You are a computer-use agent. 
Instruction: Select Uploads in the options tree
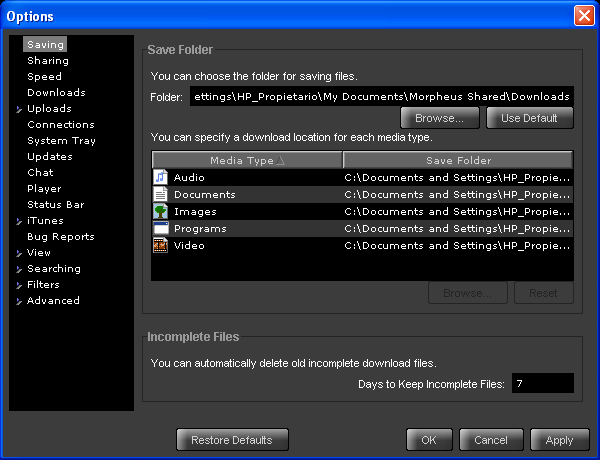point(49,109)
